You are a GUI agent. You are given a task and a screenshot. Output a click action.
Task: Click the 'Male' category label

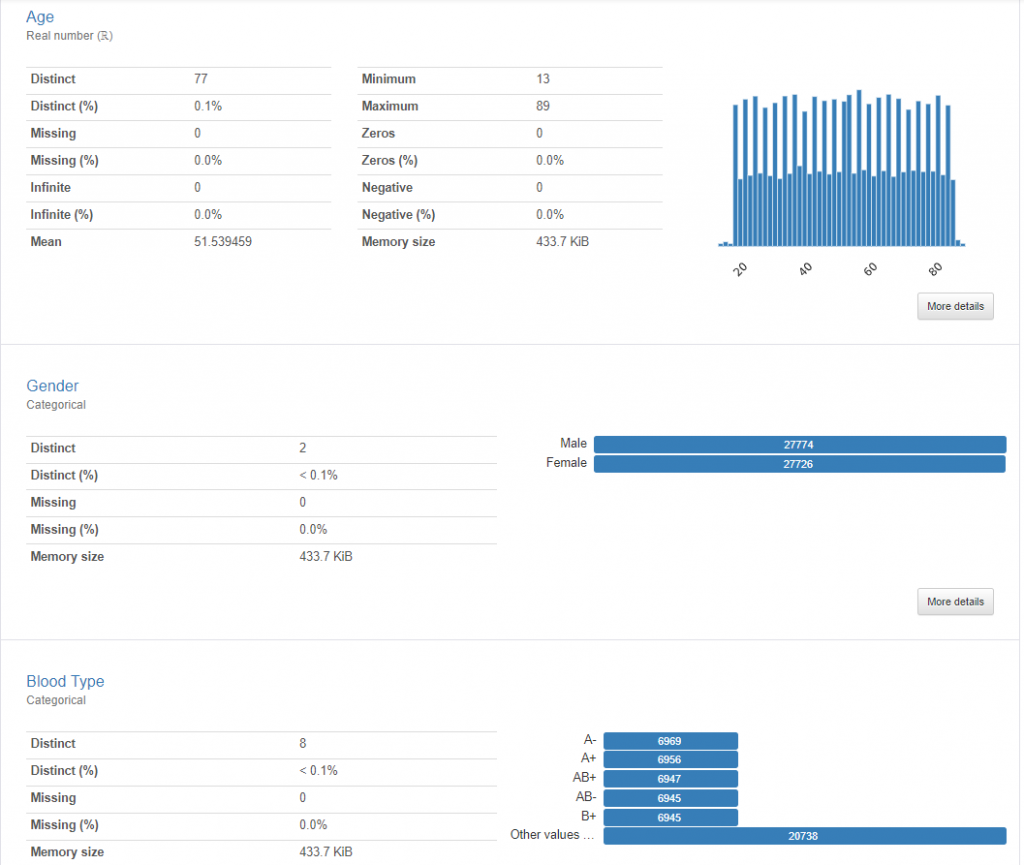coord(573,443)
